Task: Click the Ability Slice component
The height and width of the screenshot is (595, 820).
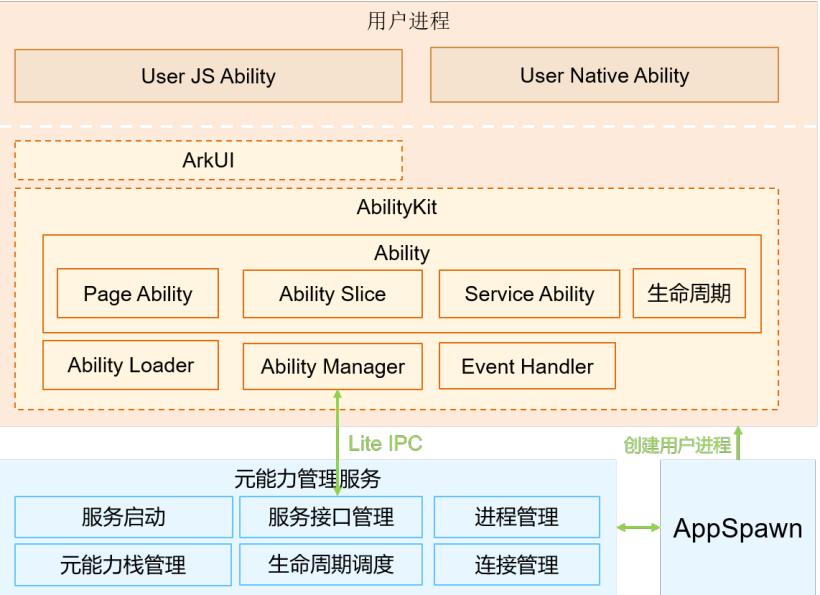Action: point(331,293)
